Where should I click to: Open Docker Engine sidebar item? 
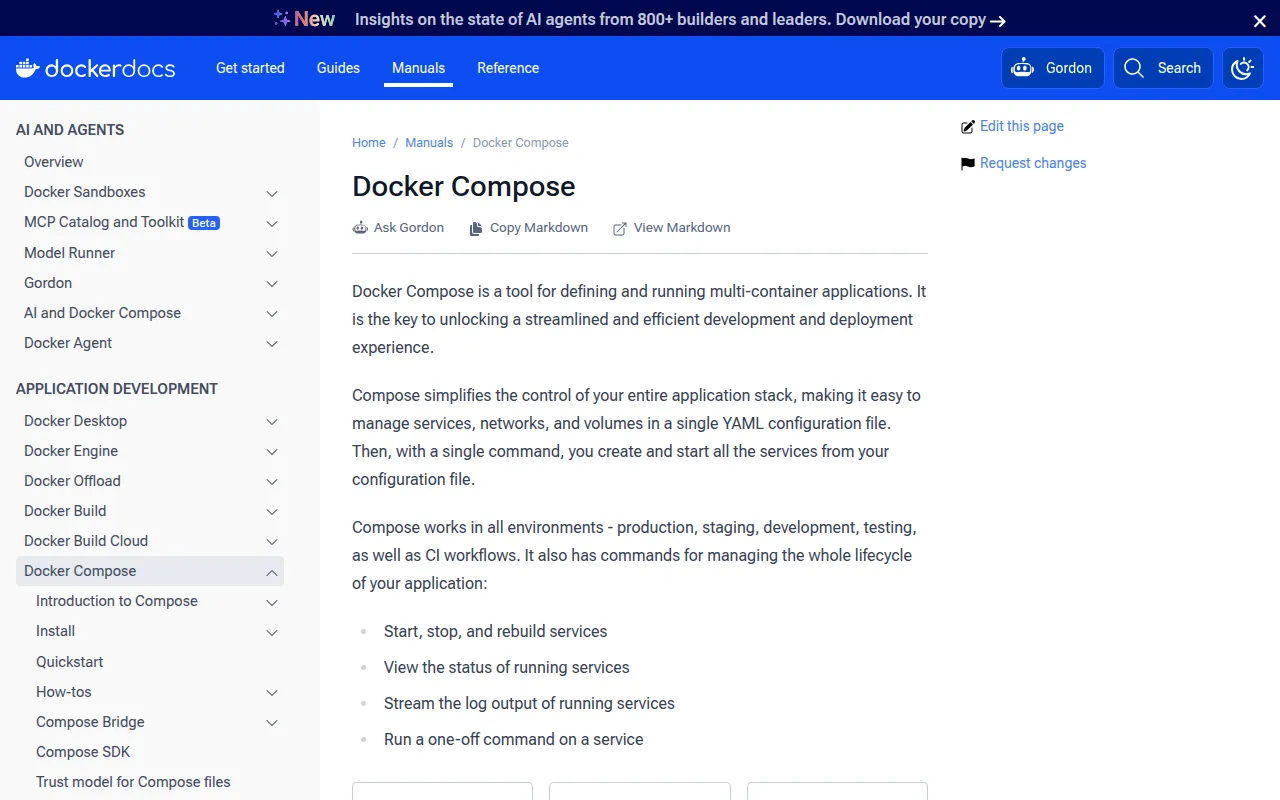[x=71, y=451]
